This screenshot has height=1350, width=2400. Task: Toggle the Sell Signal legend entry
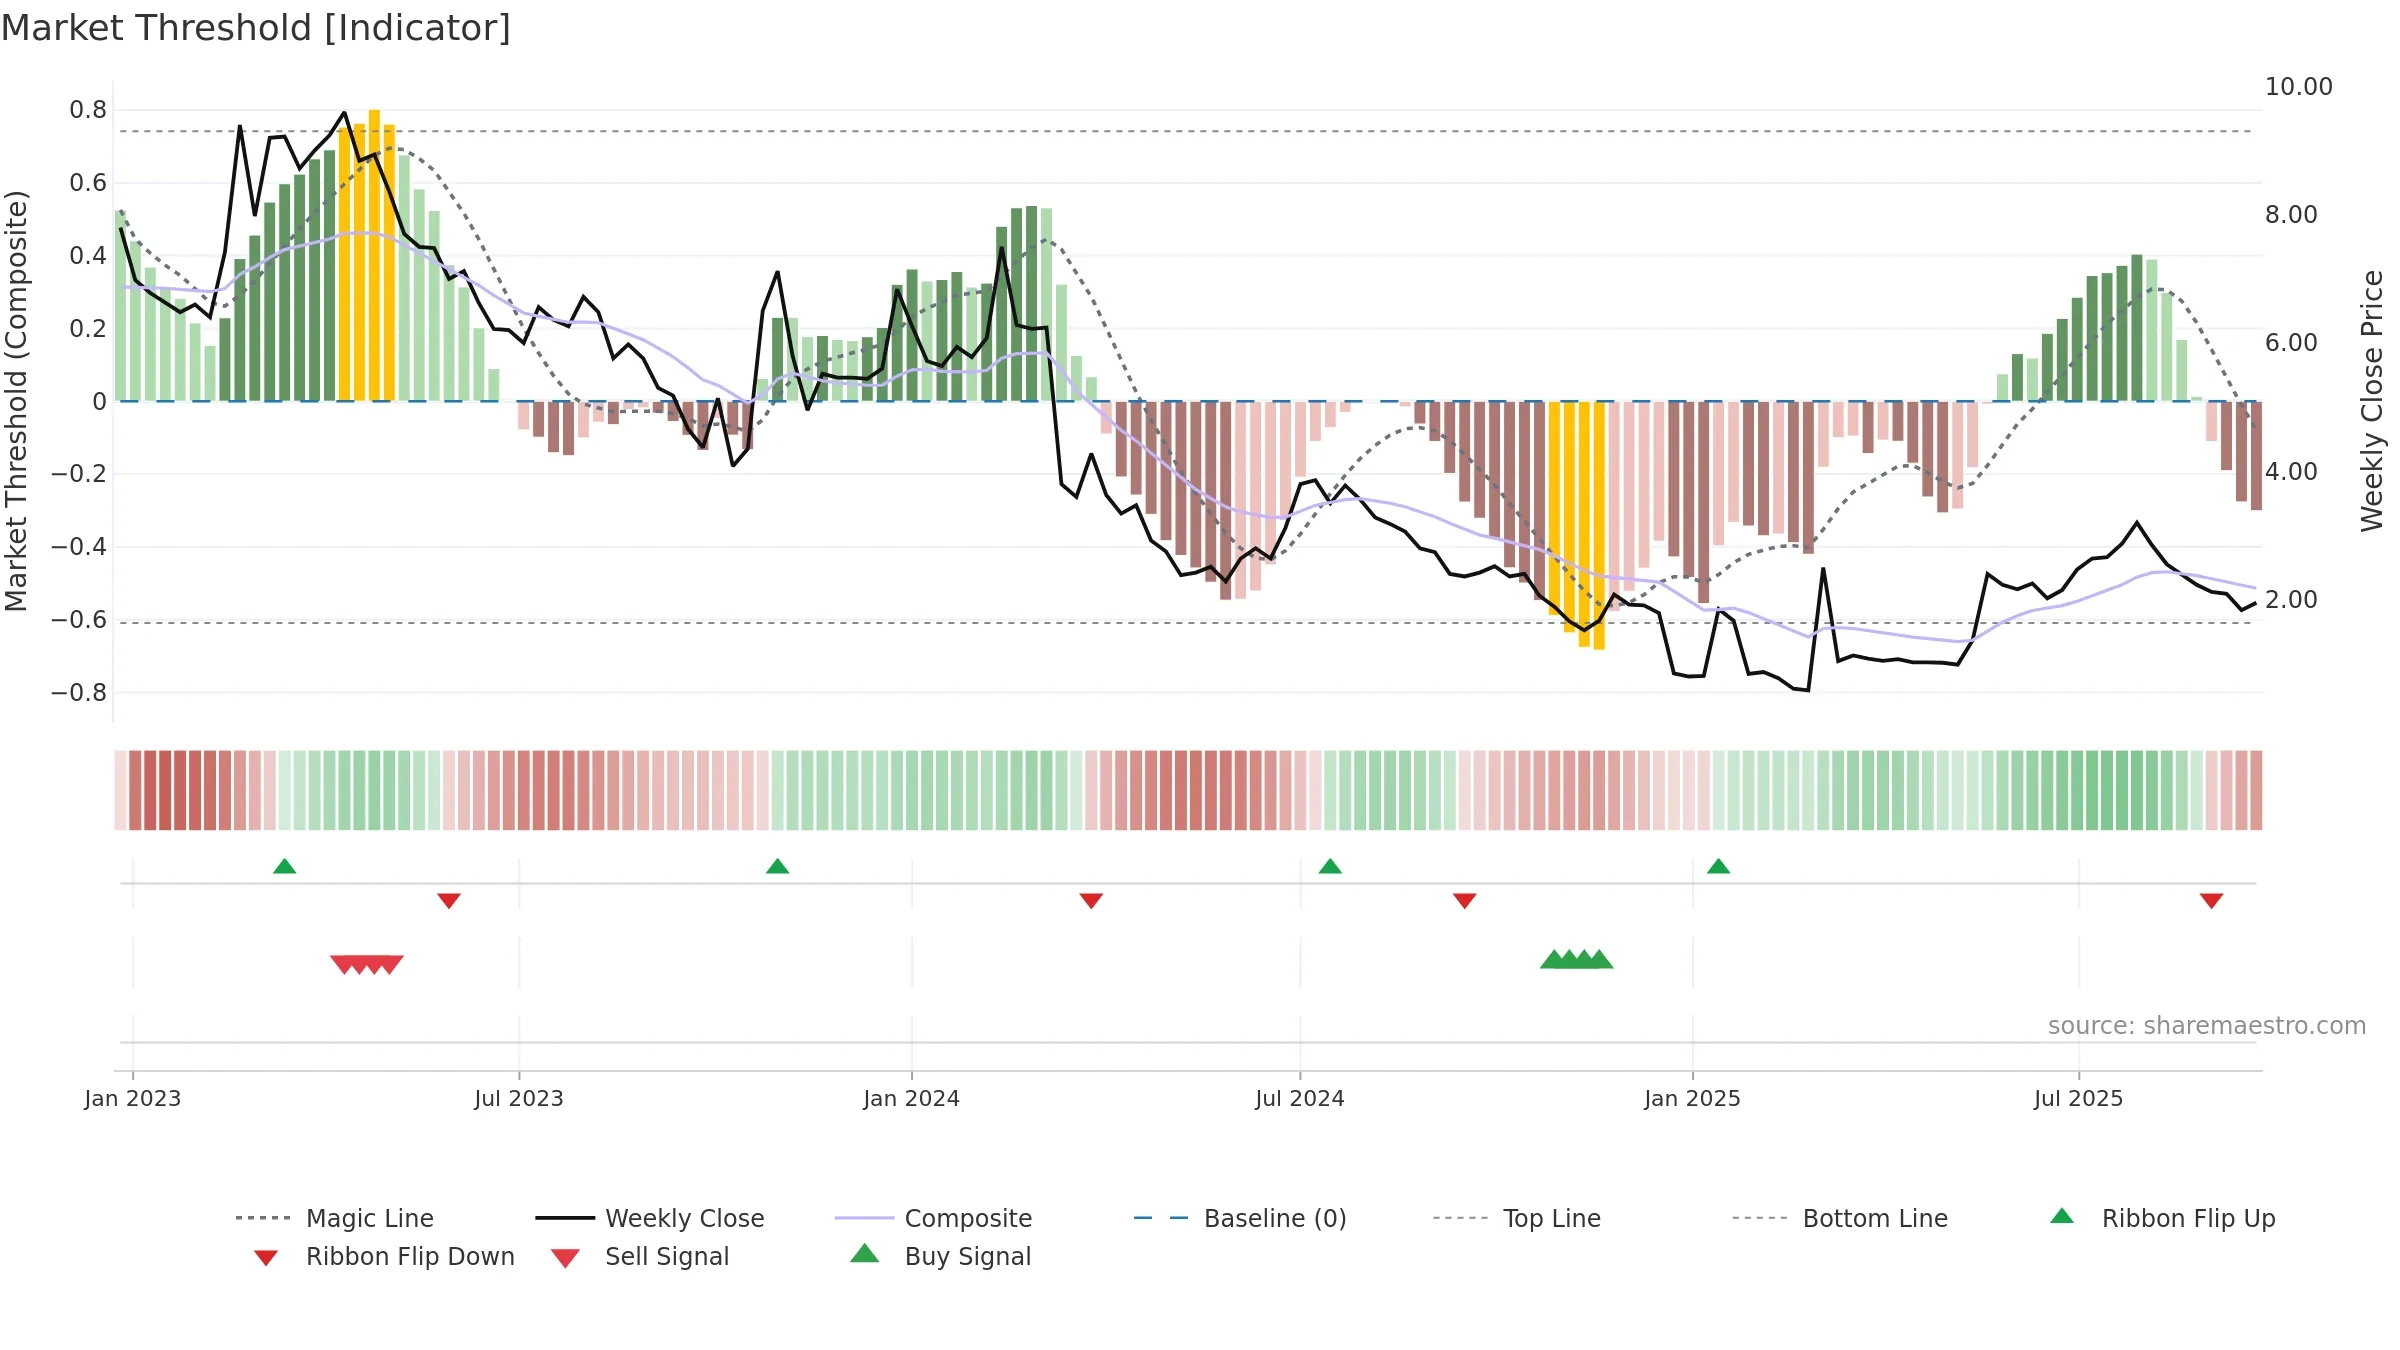[x=640, y=1256]
